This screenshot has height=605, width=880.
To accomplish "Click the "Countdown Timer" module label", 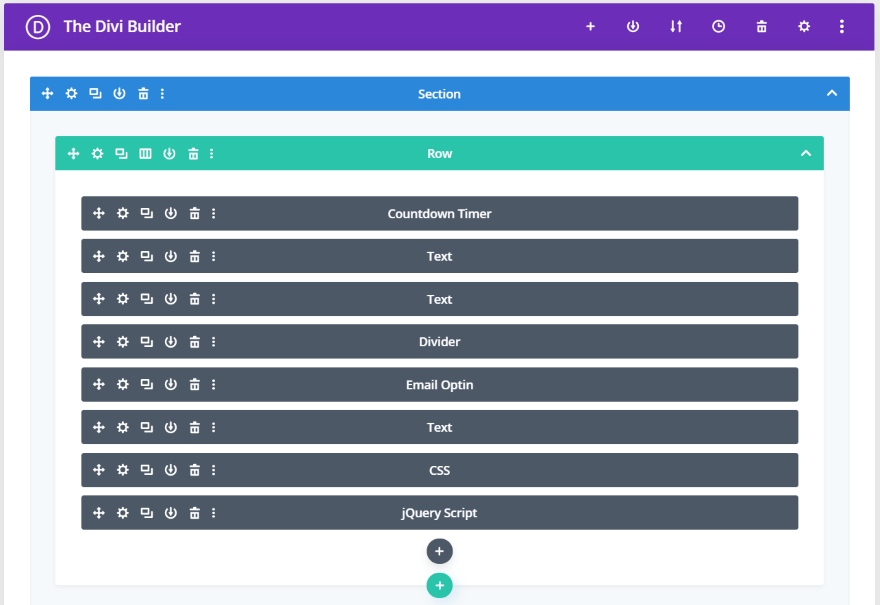I will tap(439, 214).
